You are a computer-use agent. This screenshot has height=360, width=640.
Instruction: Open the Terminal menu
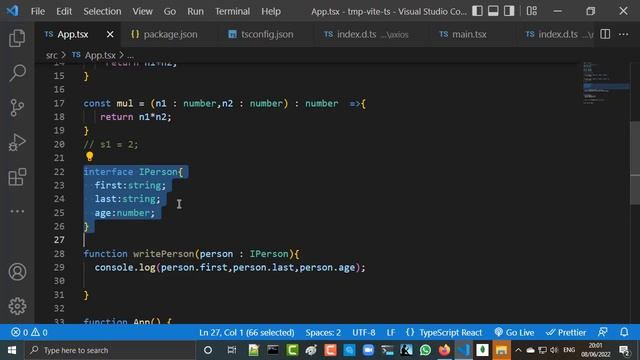[x=233, y=11]
